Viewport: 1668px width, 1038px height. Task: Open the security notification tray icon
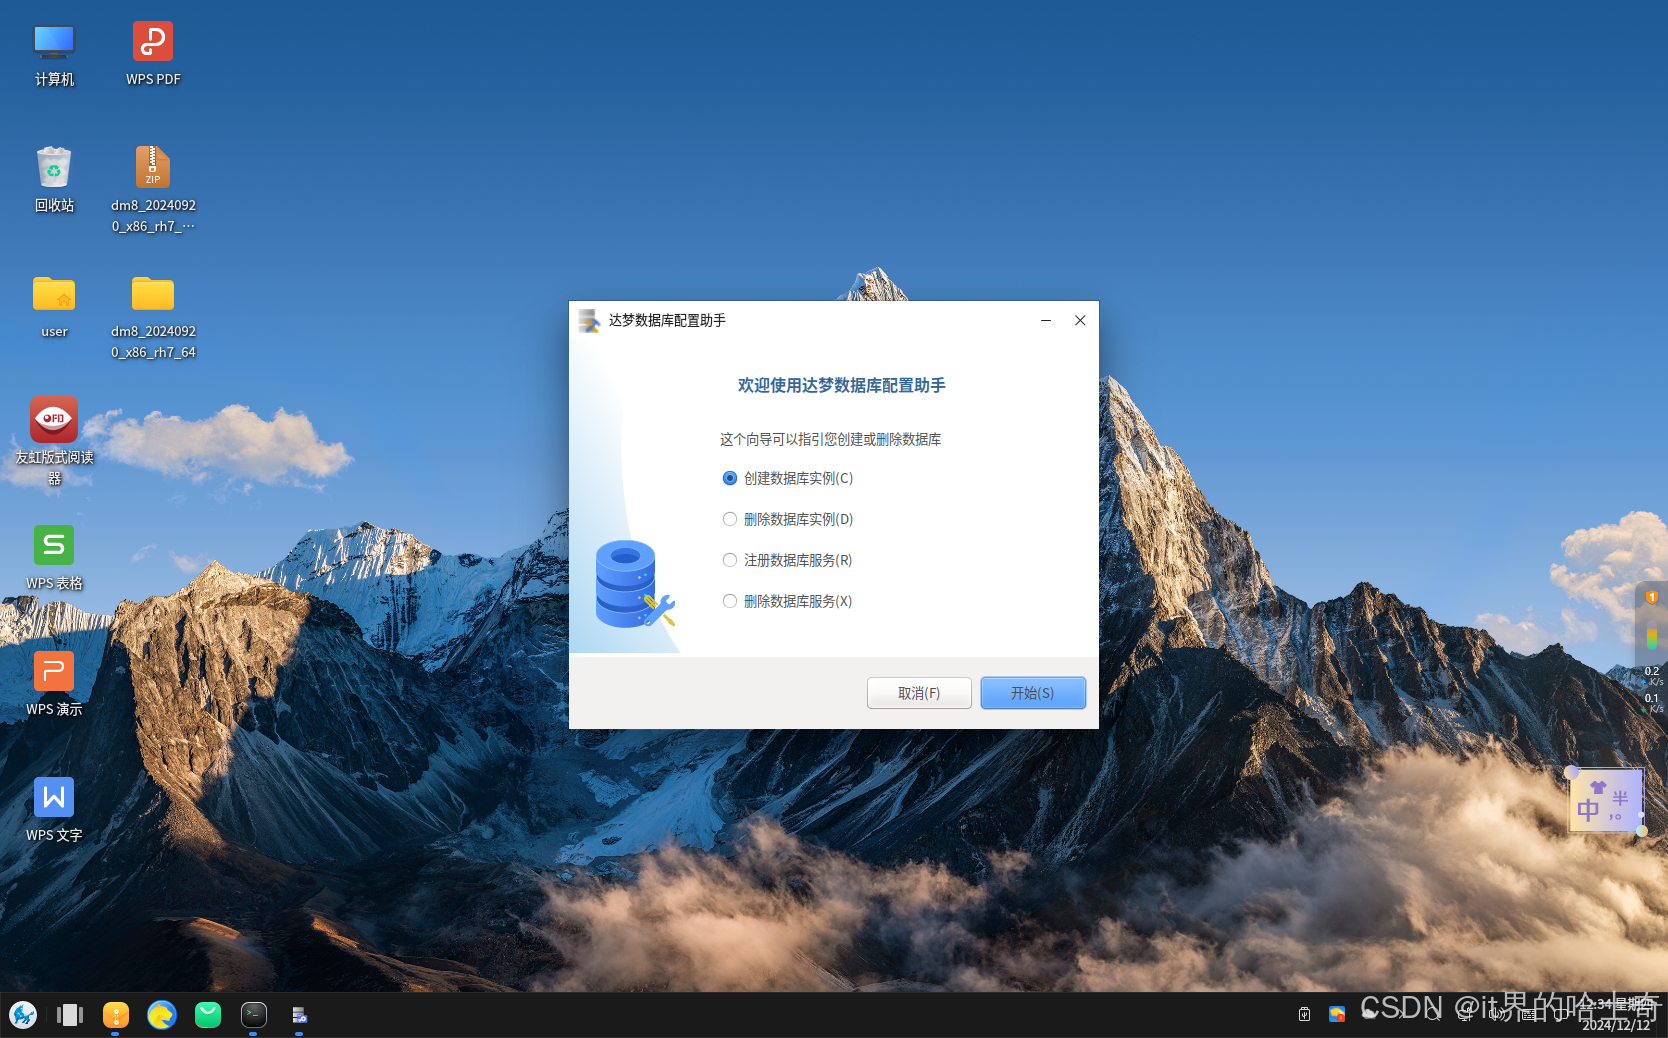1337,1014
